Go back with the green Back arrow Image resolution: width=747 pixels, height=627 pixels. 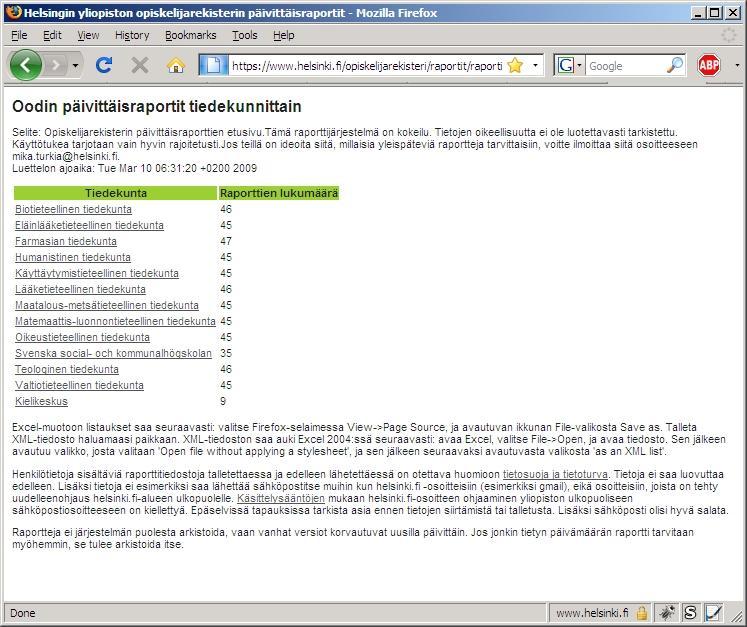coord(25,65)
